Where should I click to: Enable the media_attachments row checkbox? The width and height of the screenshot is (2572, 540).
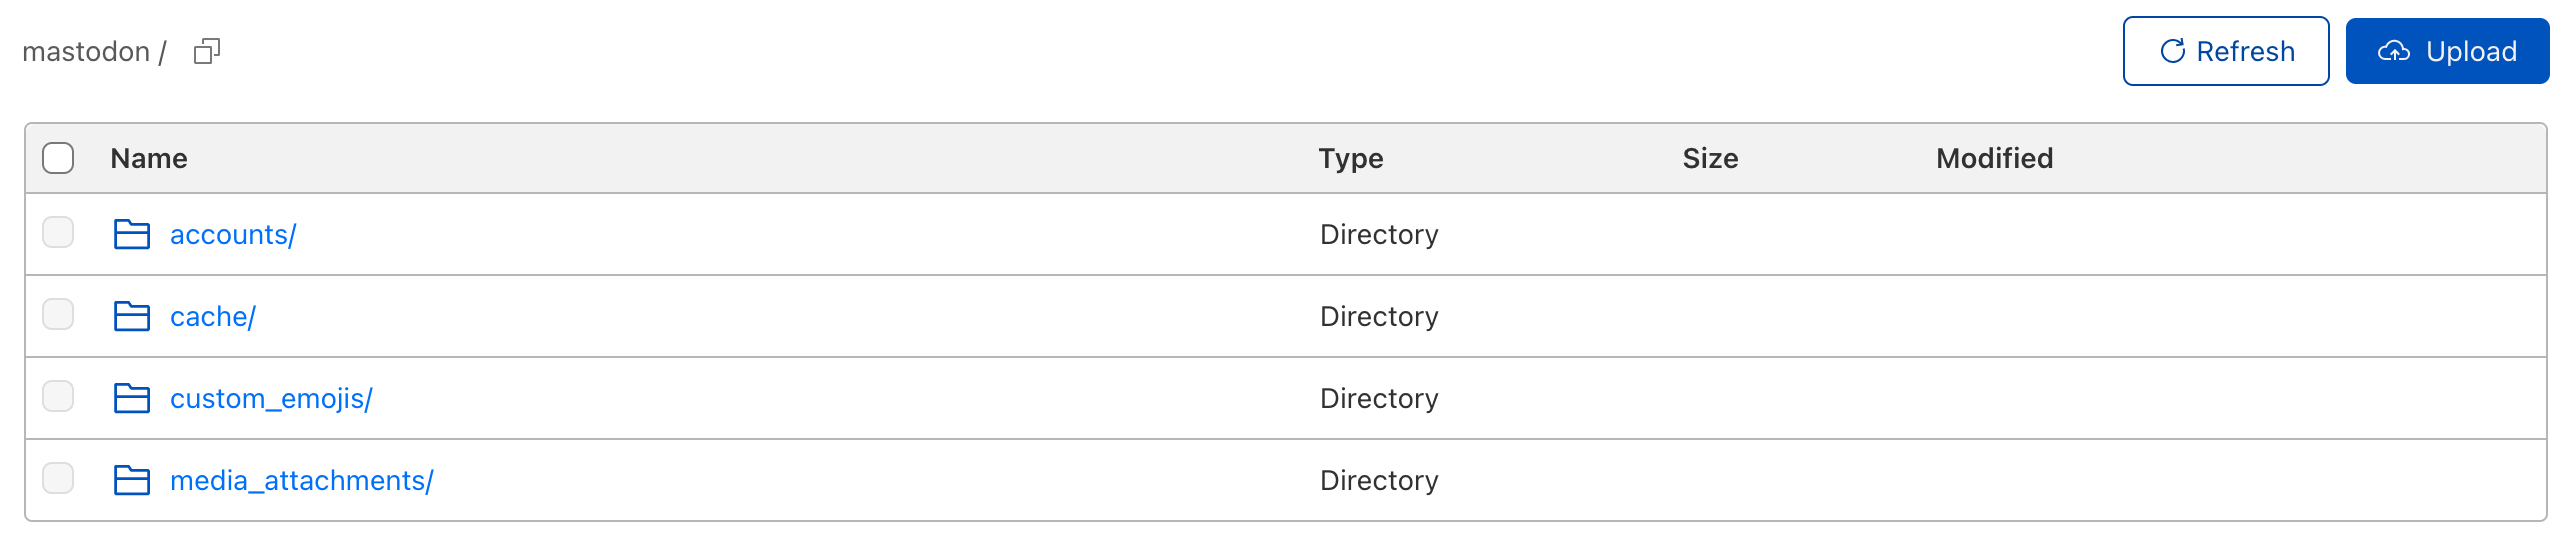pos(58,479)
